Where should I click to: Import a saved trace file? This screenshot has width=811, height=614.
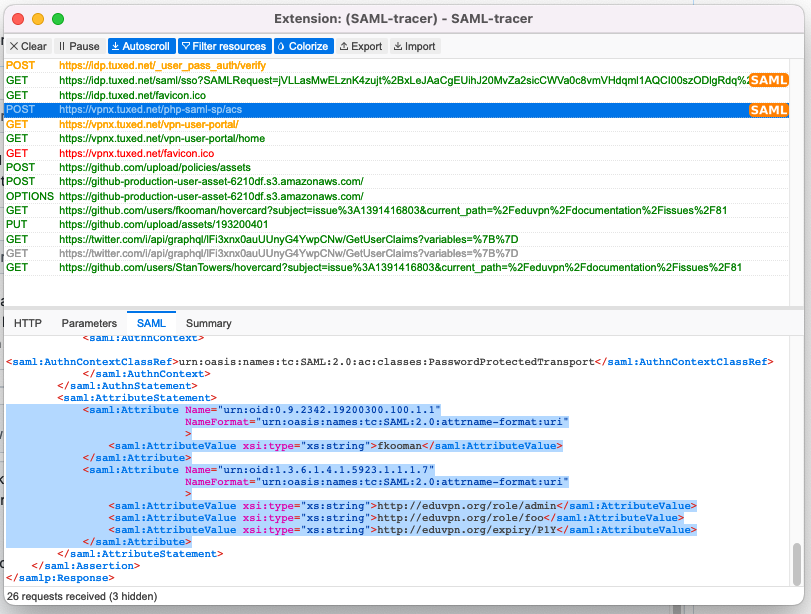pos(414,46)
